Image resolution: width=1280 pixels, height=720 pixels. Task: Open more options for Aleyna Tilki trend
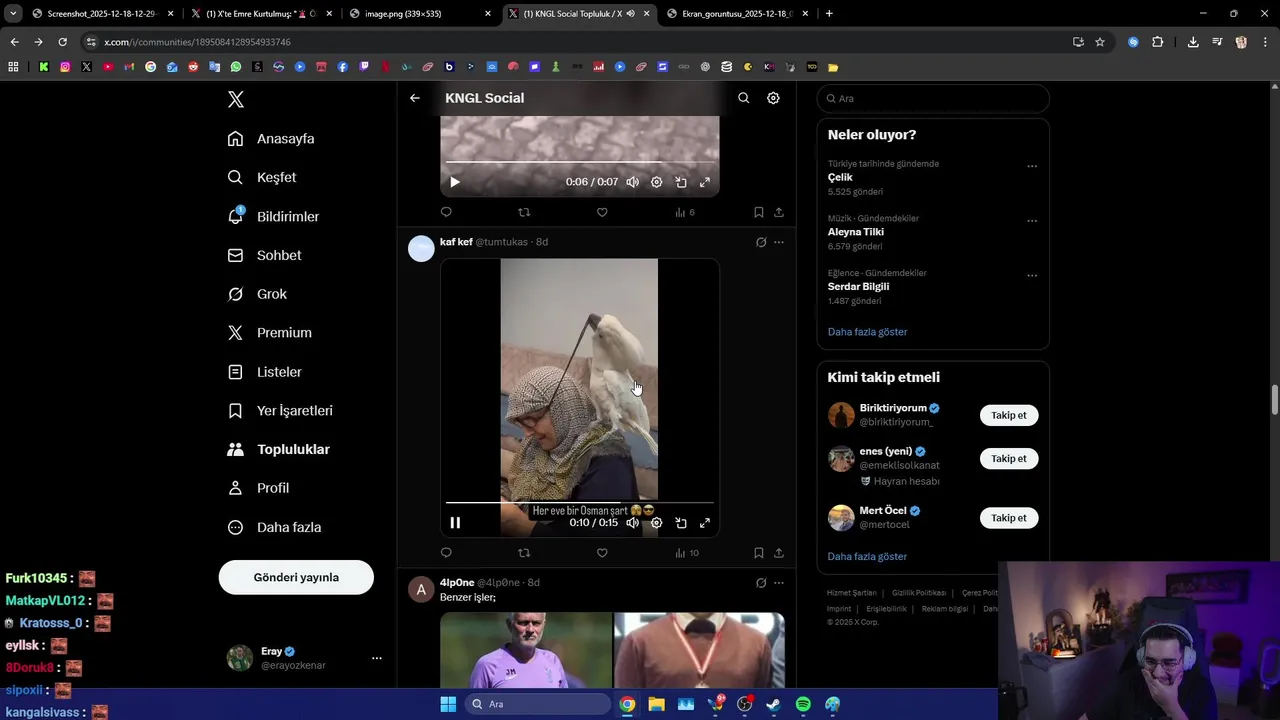[1032, 221]
